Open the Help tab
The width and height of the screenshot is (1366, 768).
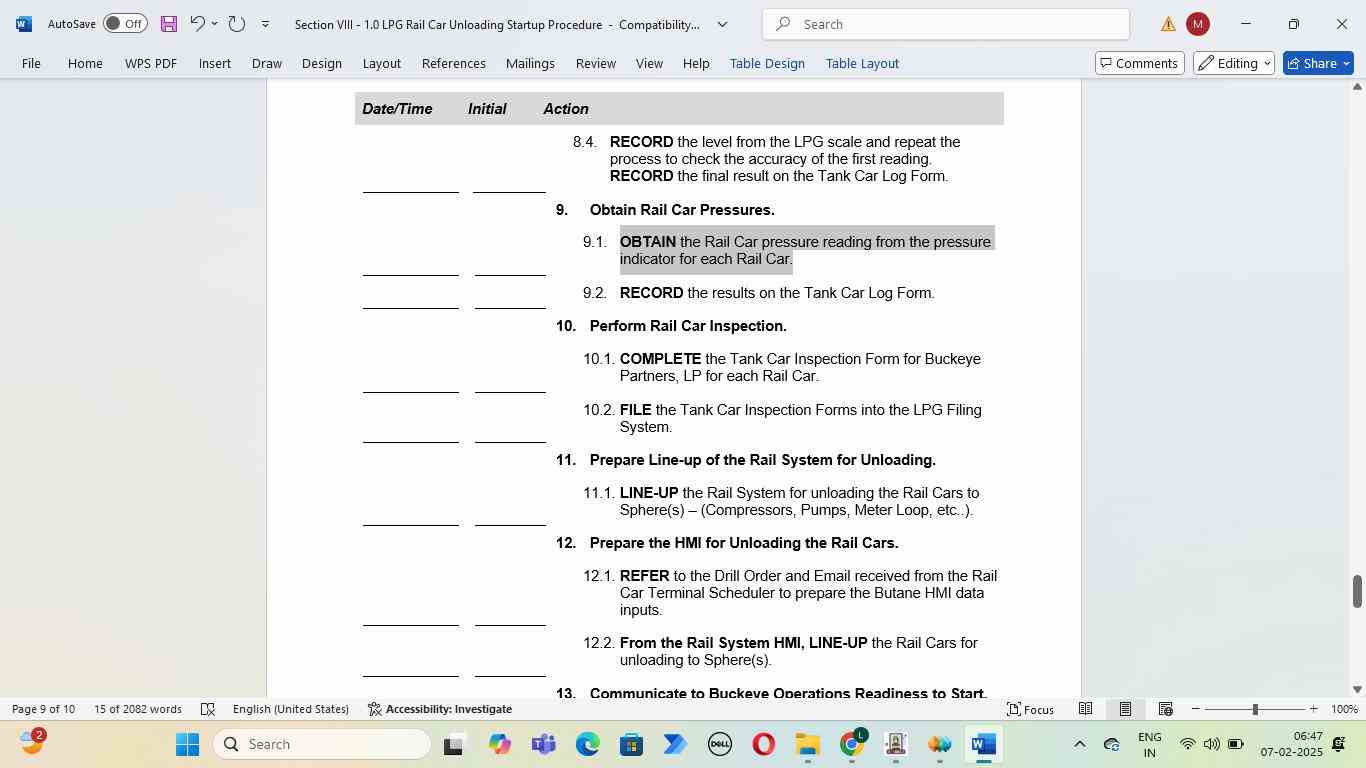pos(696,63)
